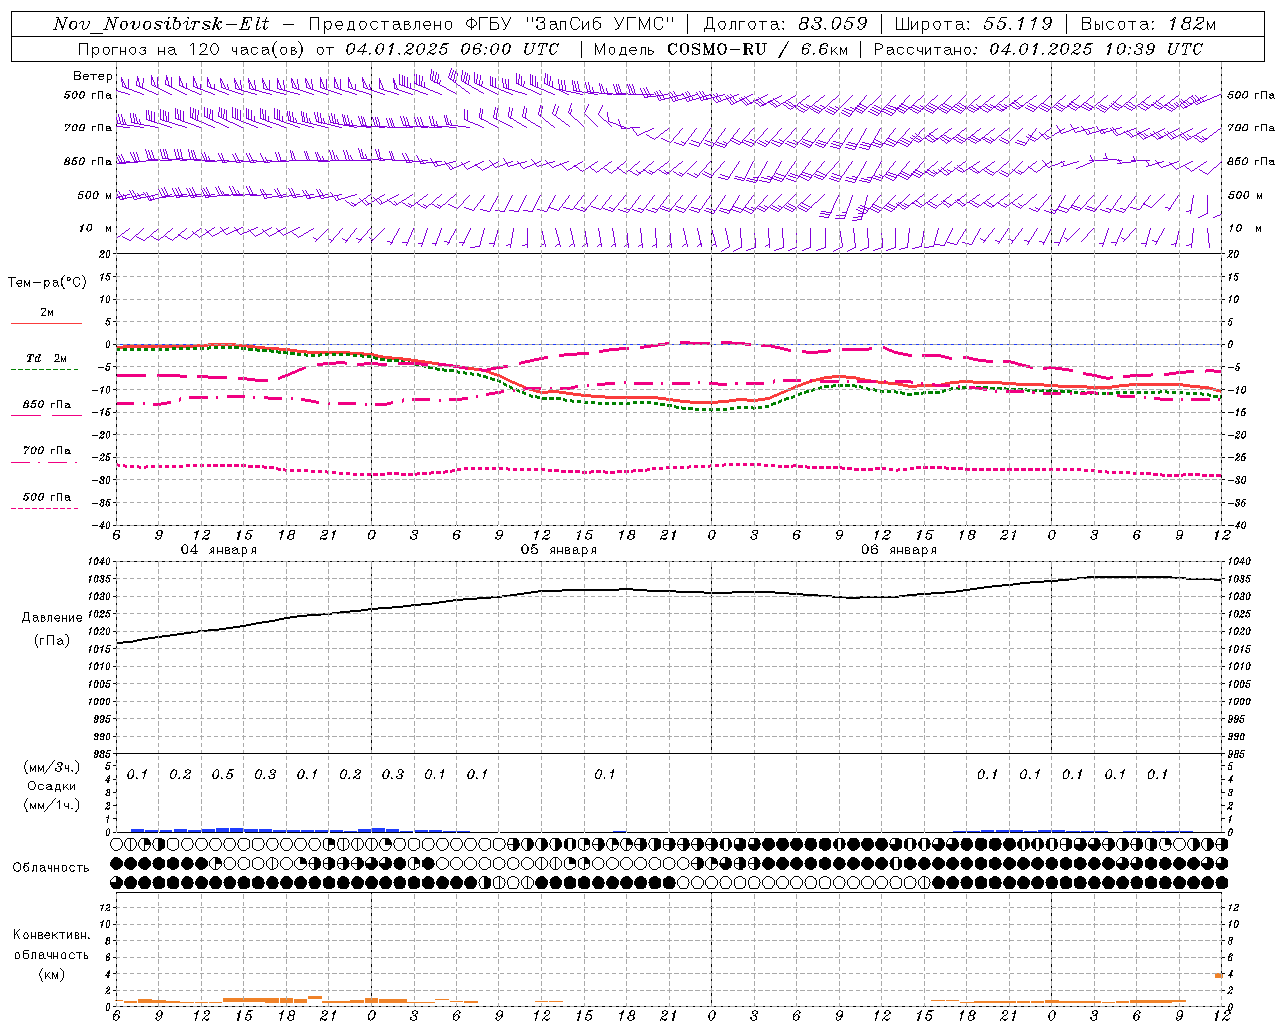Click the date label 05 января
Screen dimensions: 1280x1024
558,550
